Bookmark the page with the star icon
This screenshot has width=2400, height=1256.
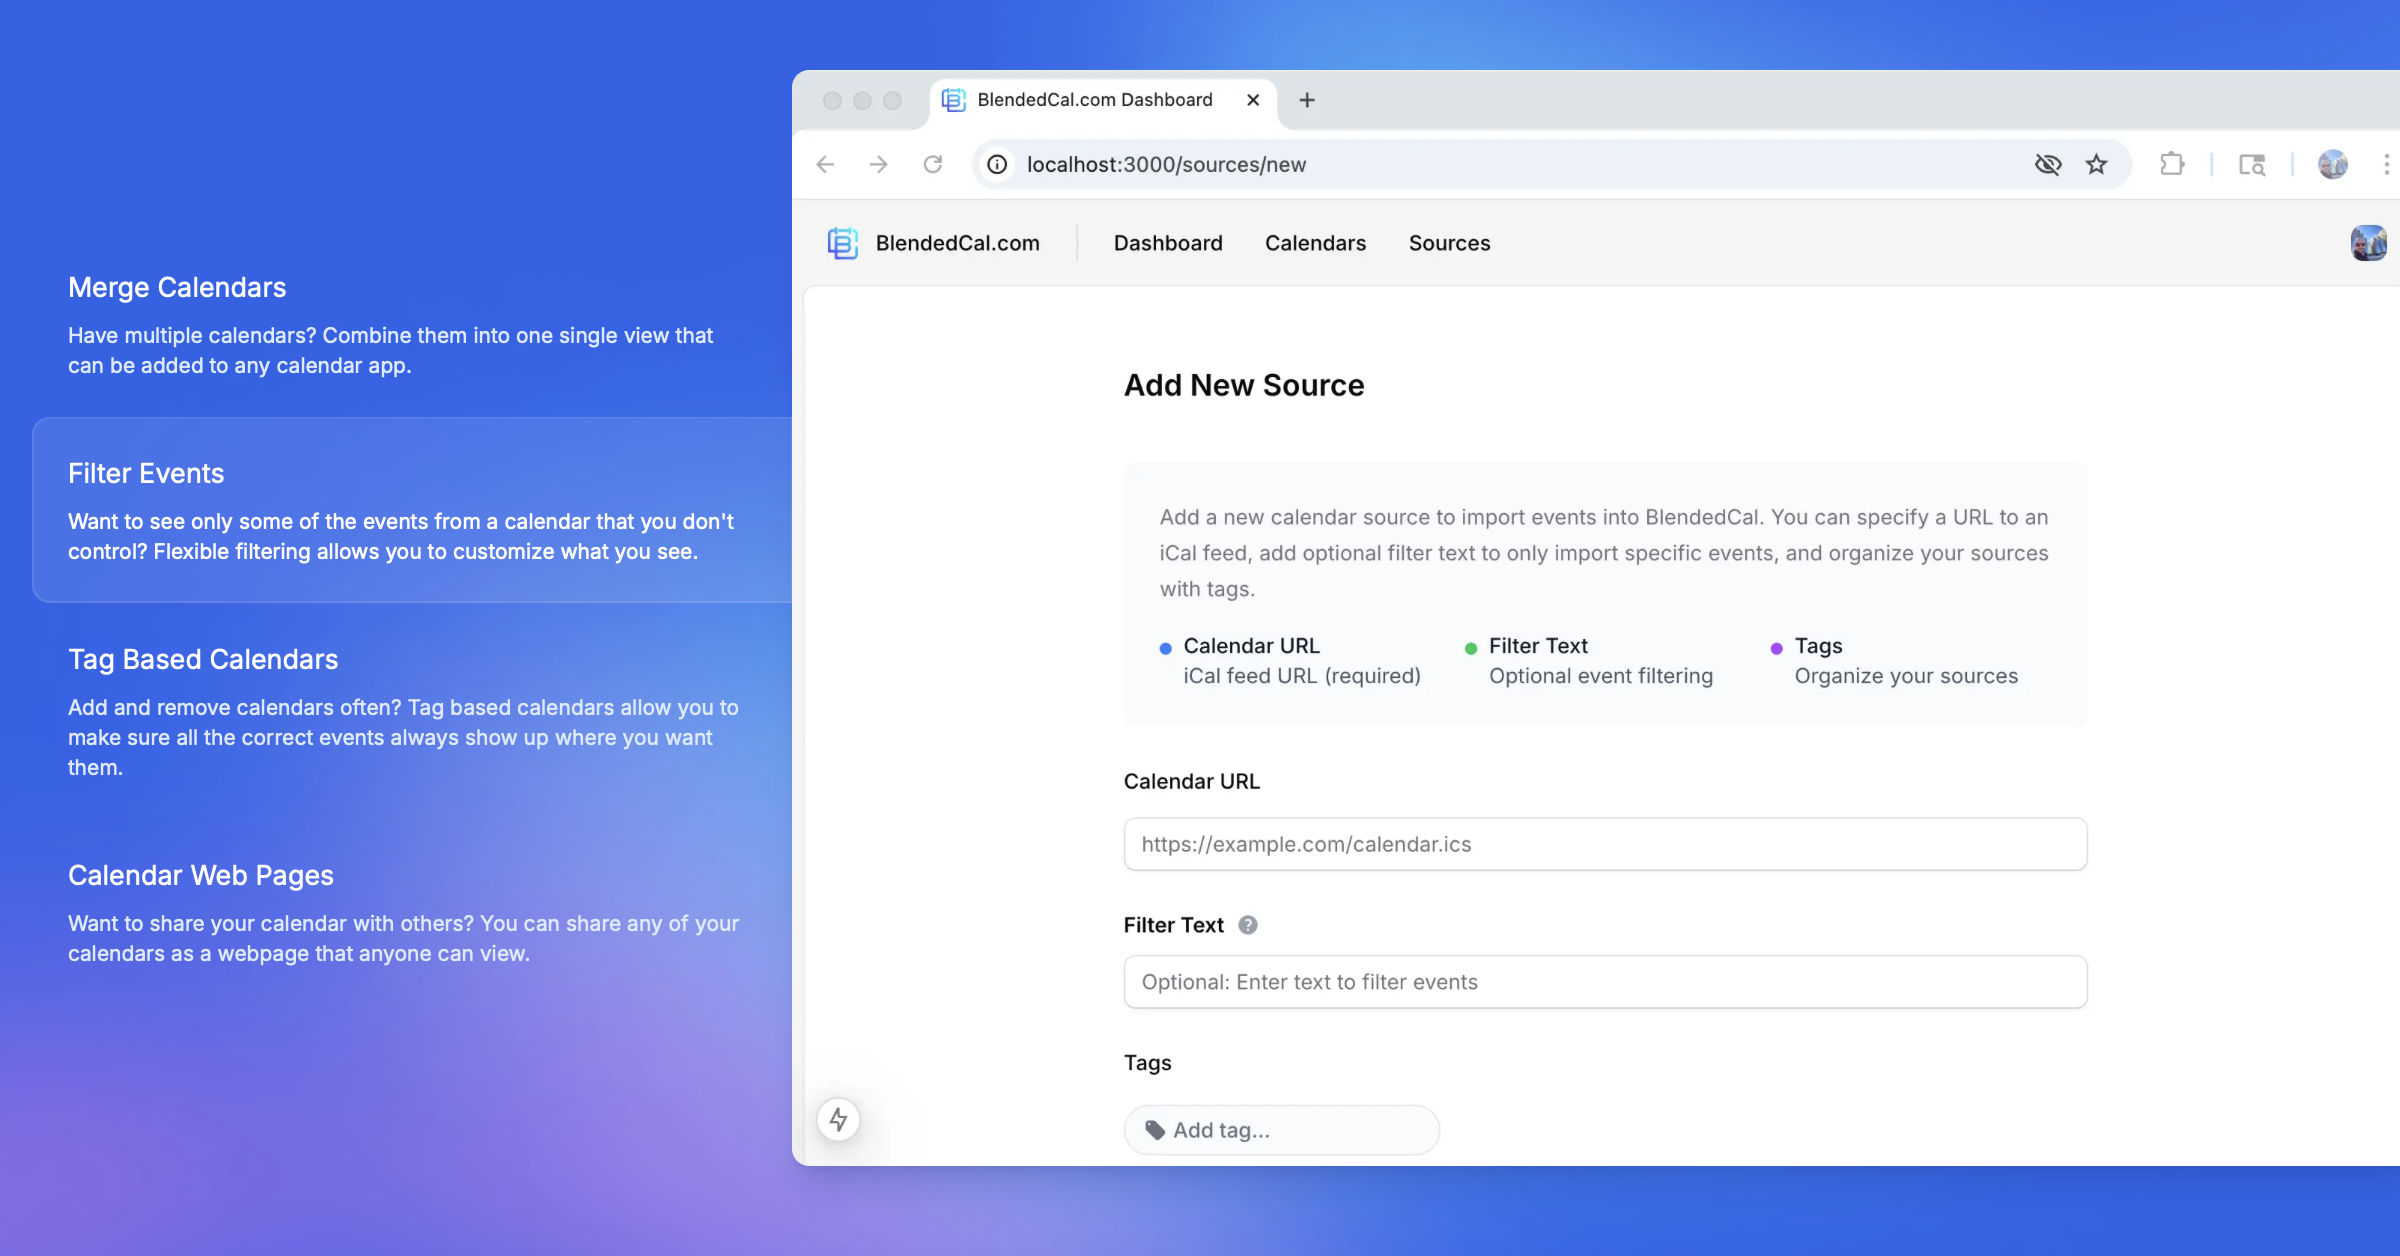pos(2096,164)
